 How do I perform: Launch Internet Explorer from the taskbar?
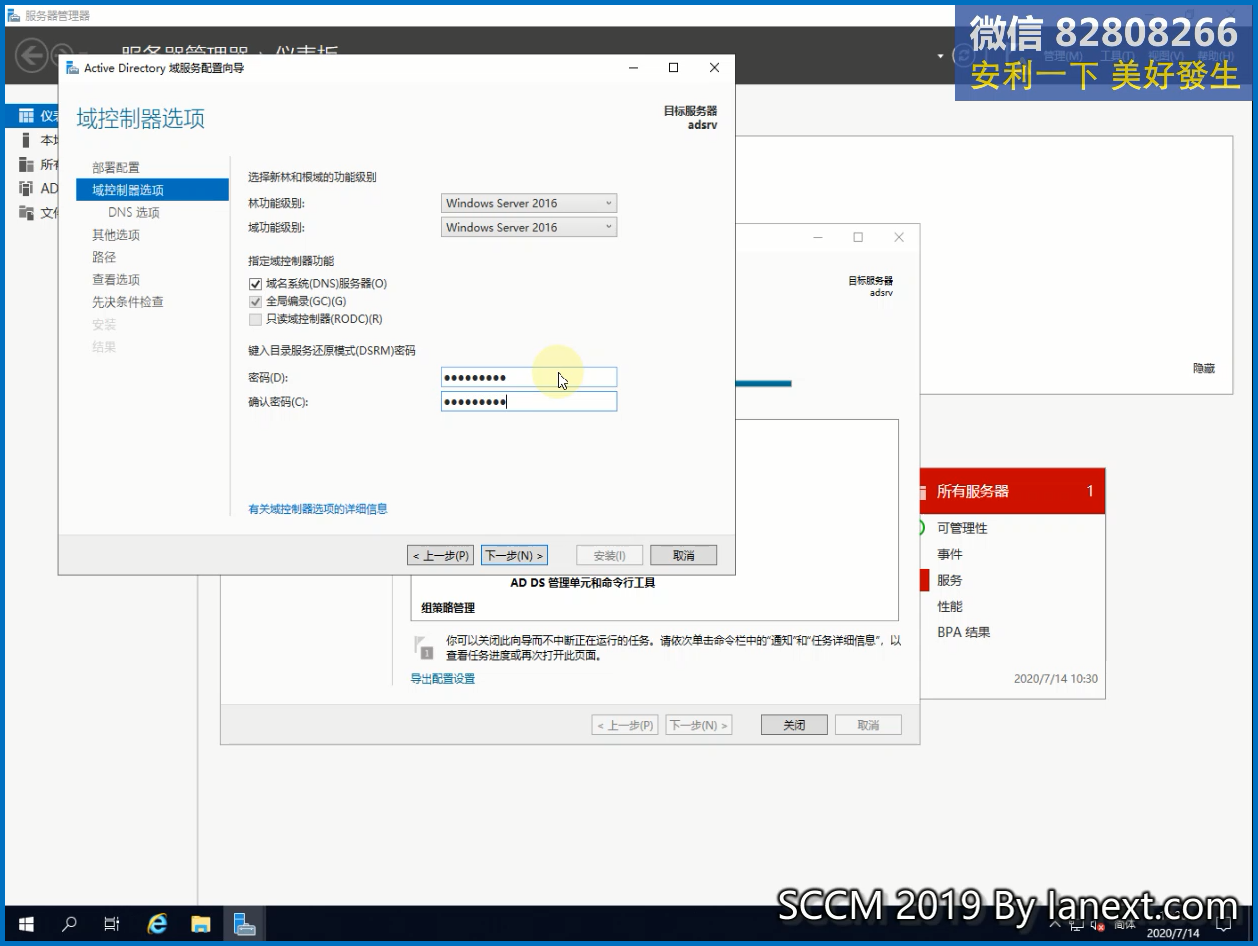[x=157, y=924]
